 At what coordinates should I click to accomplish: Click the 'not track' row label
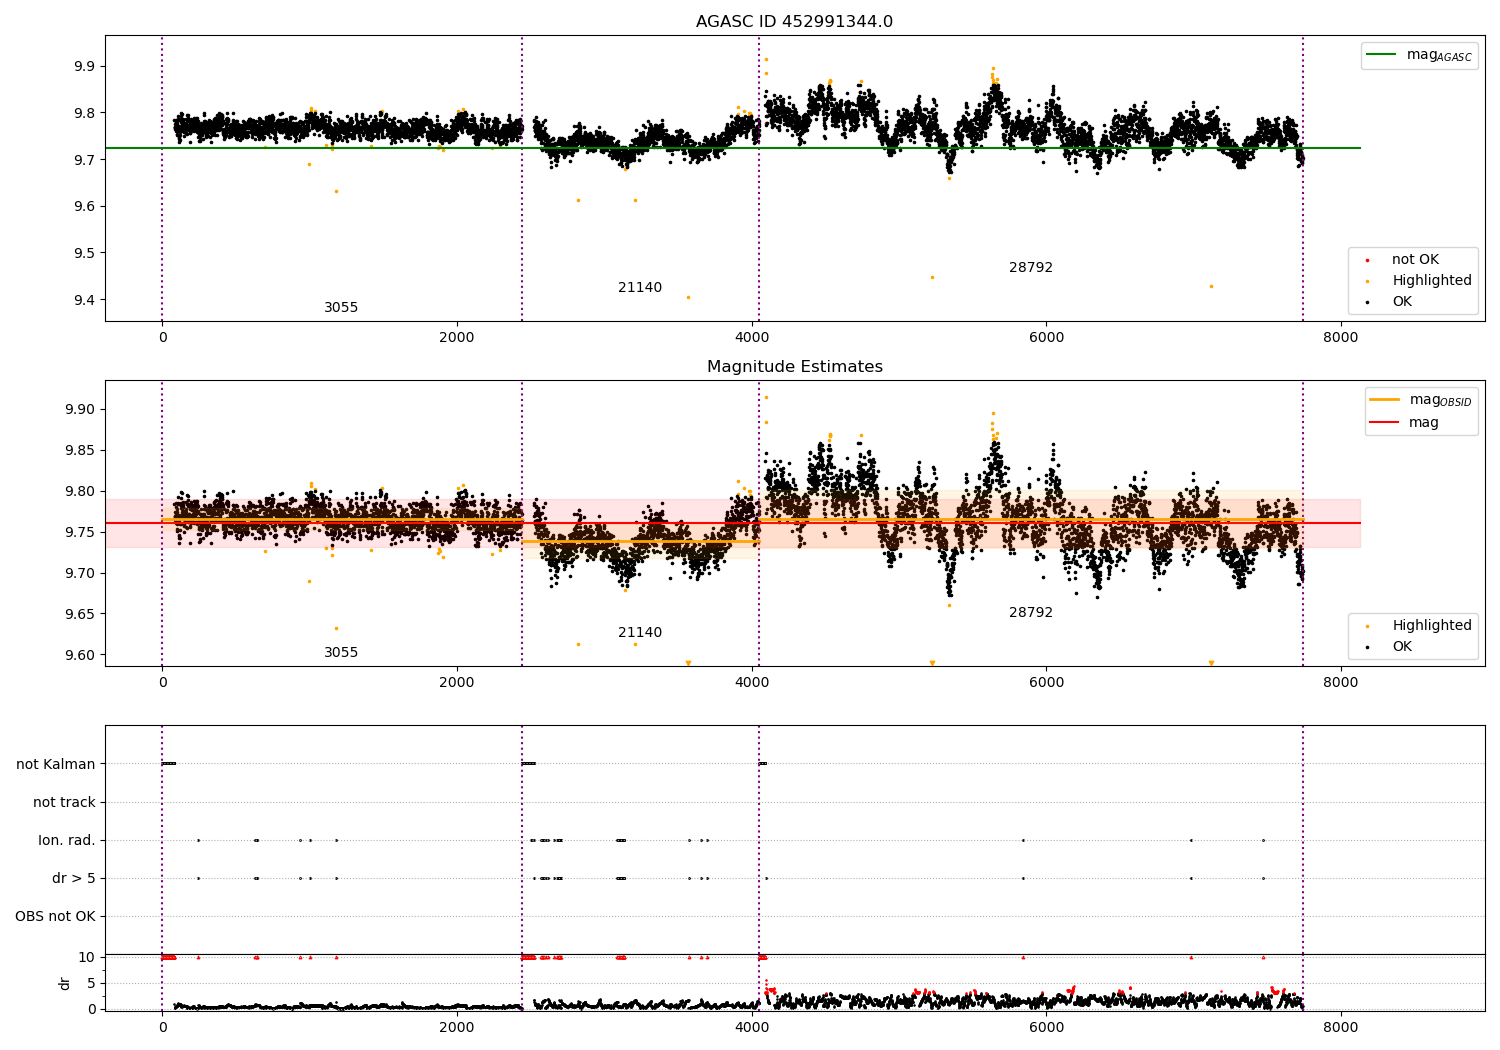pyautogui.click(x=64, y=803)
